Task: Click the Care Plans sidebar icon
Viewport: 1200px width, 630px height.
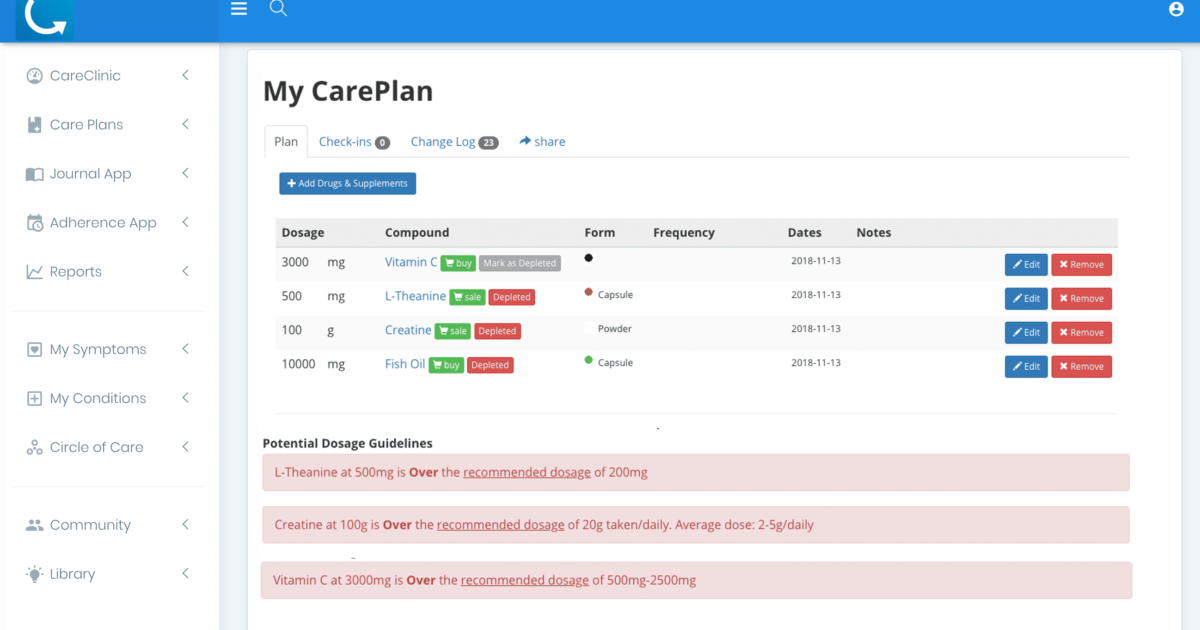Action: click(x=34, y=125)
